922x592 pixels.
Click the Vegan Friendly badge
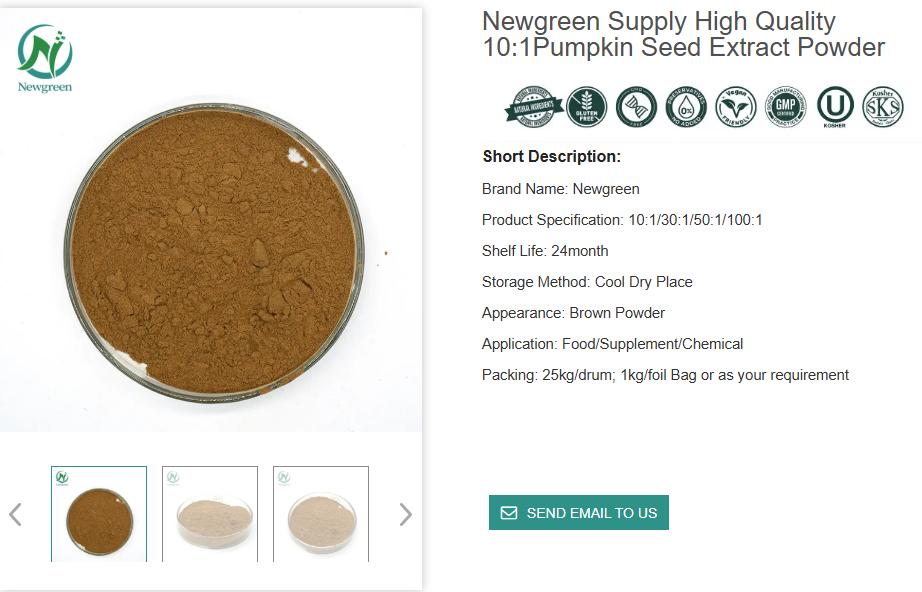pos(736,107)
